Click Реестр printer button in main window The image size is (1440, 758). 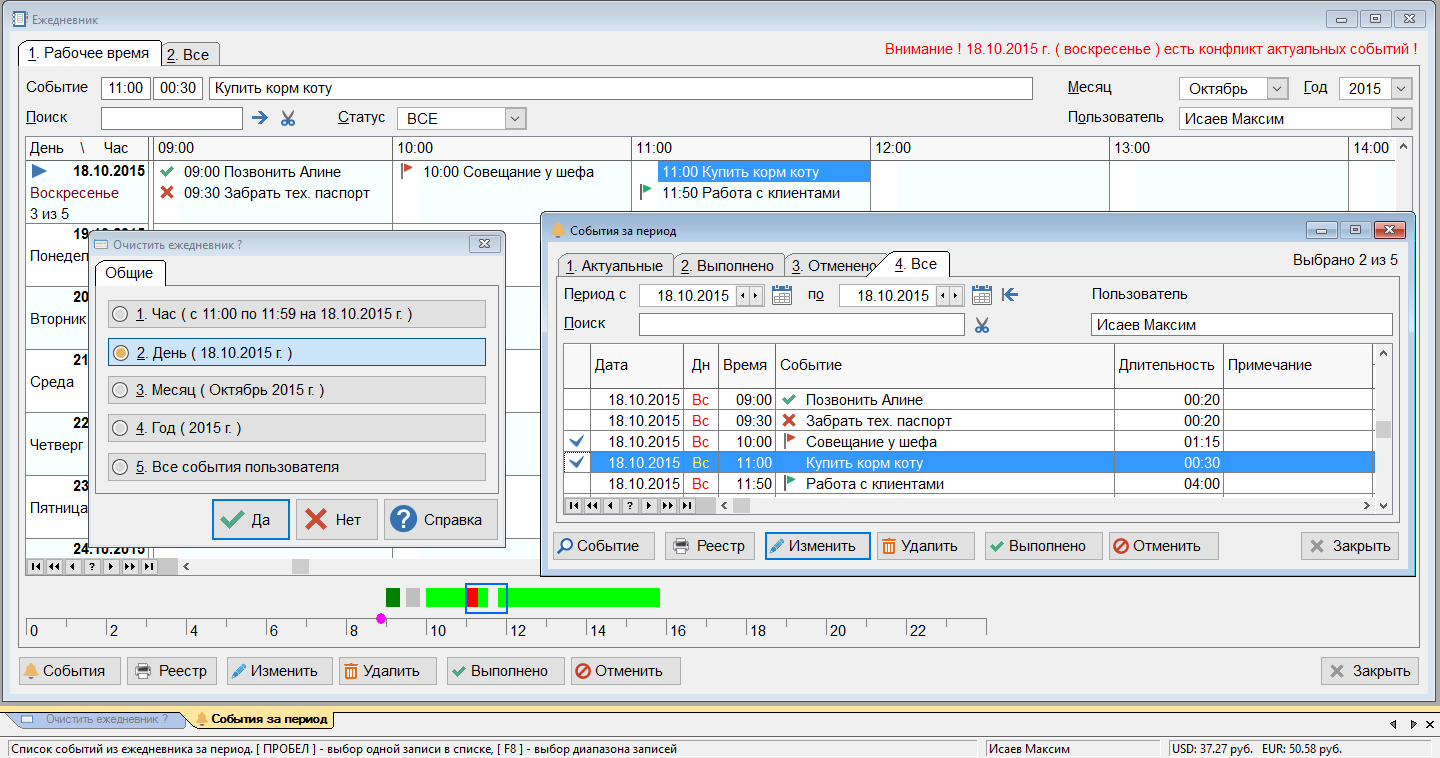tap(172, 671)
